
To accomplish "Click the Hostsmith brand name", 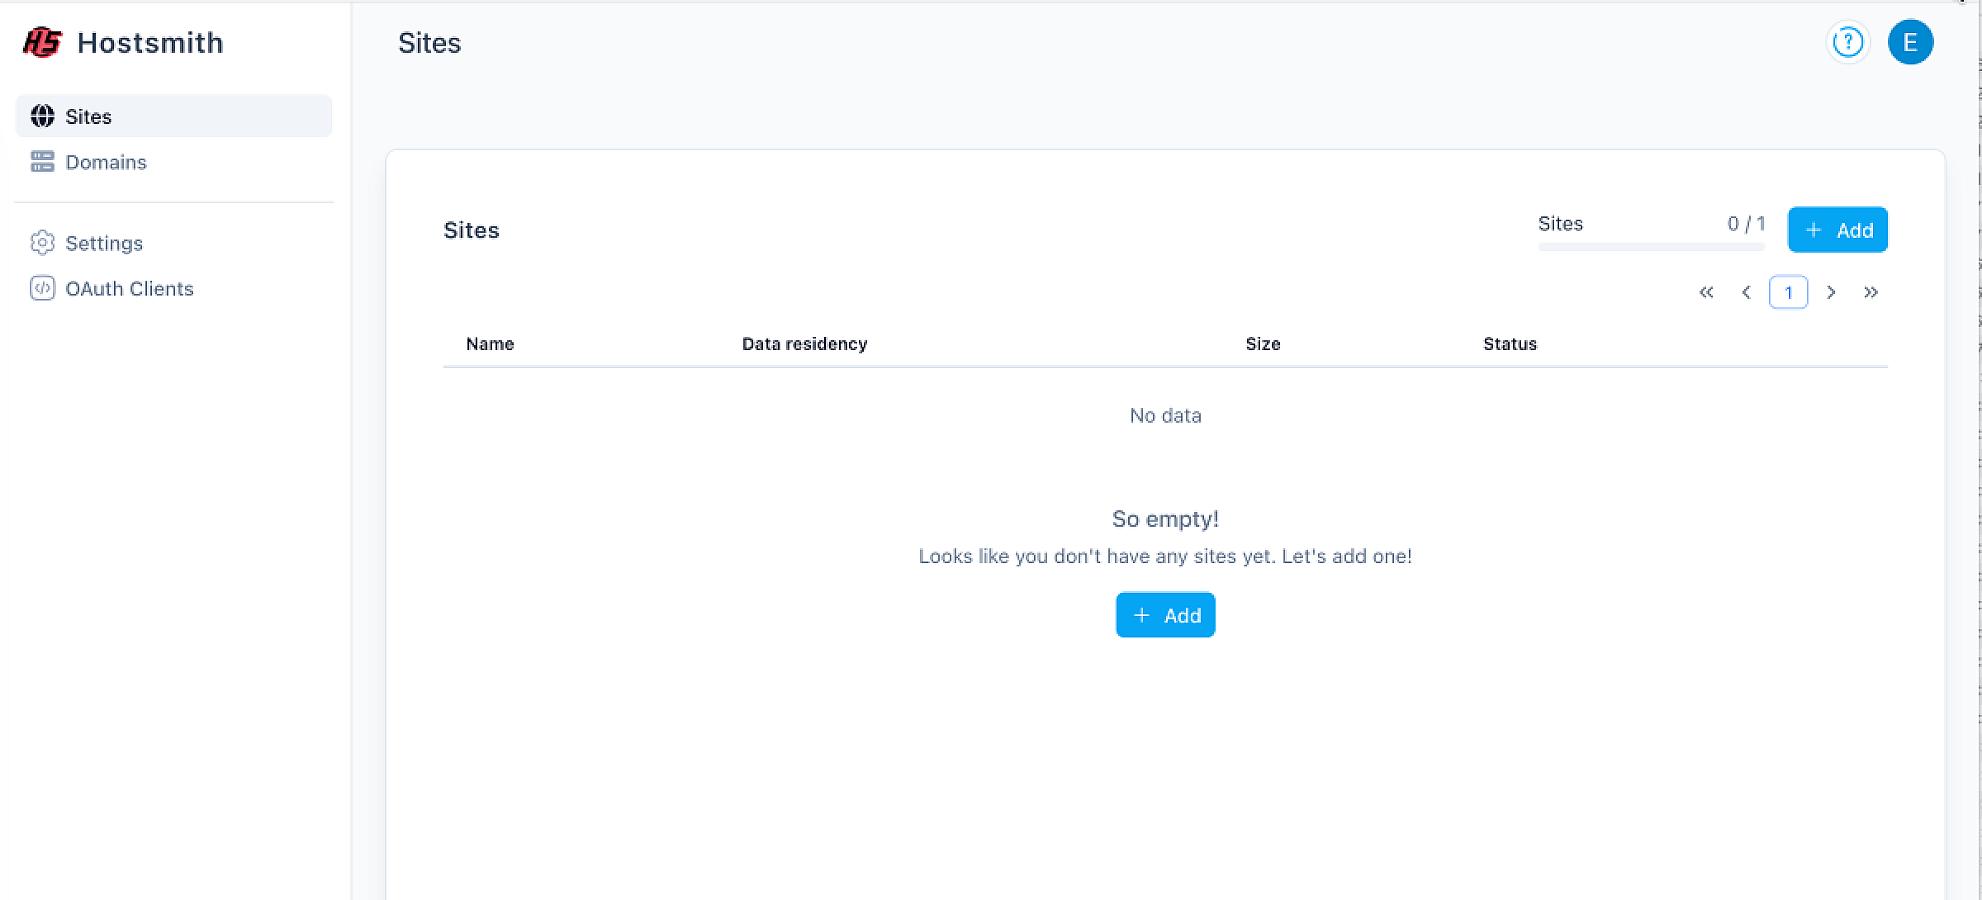I will point(150,43).
